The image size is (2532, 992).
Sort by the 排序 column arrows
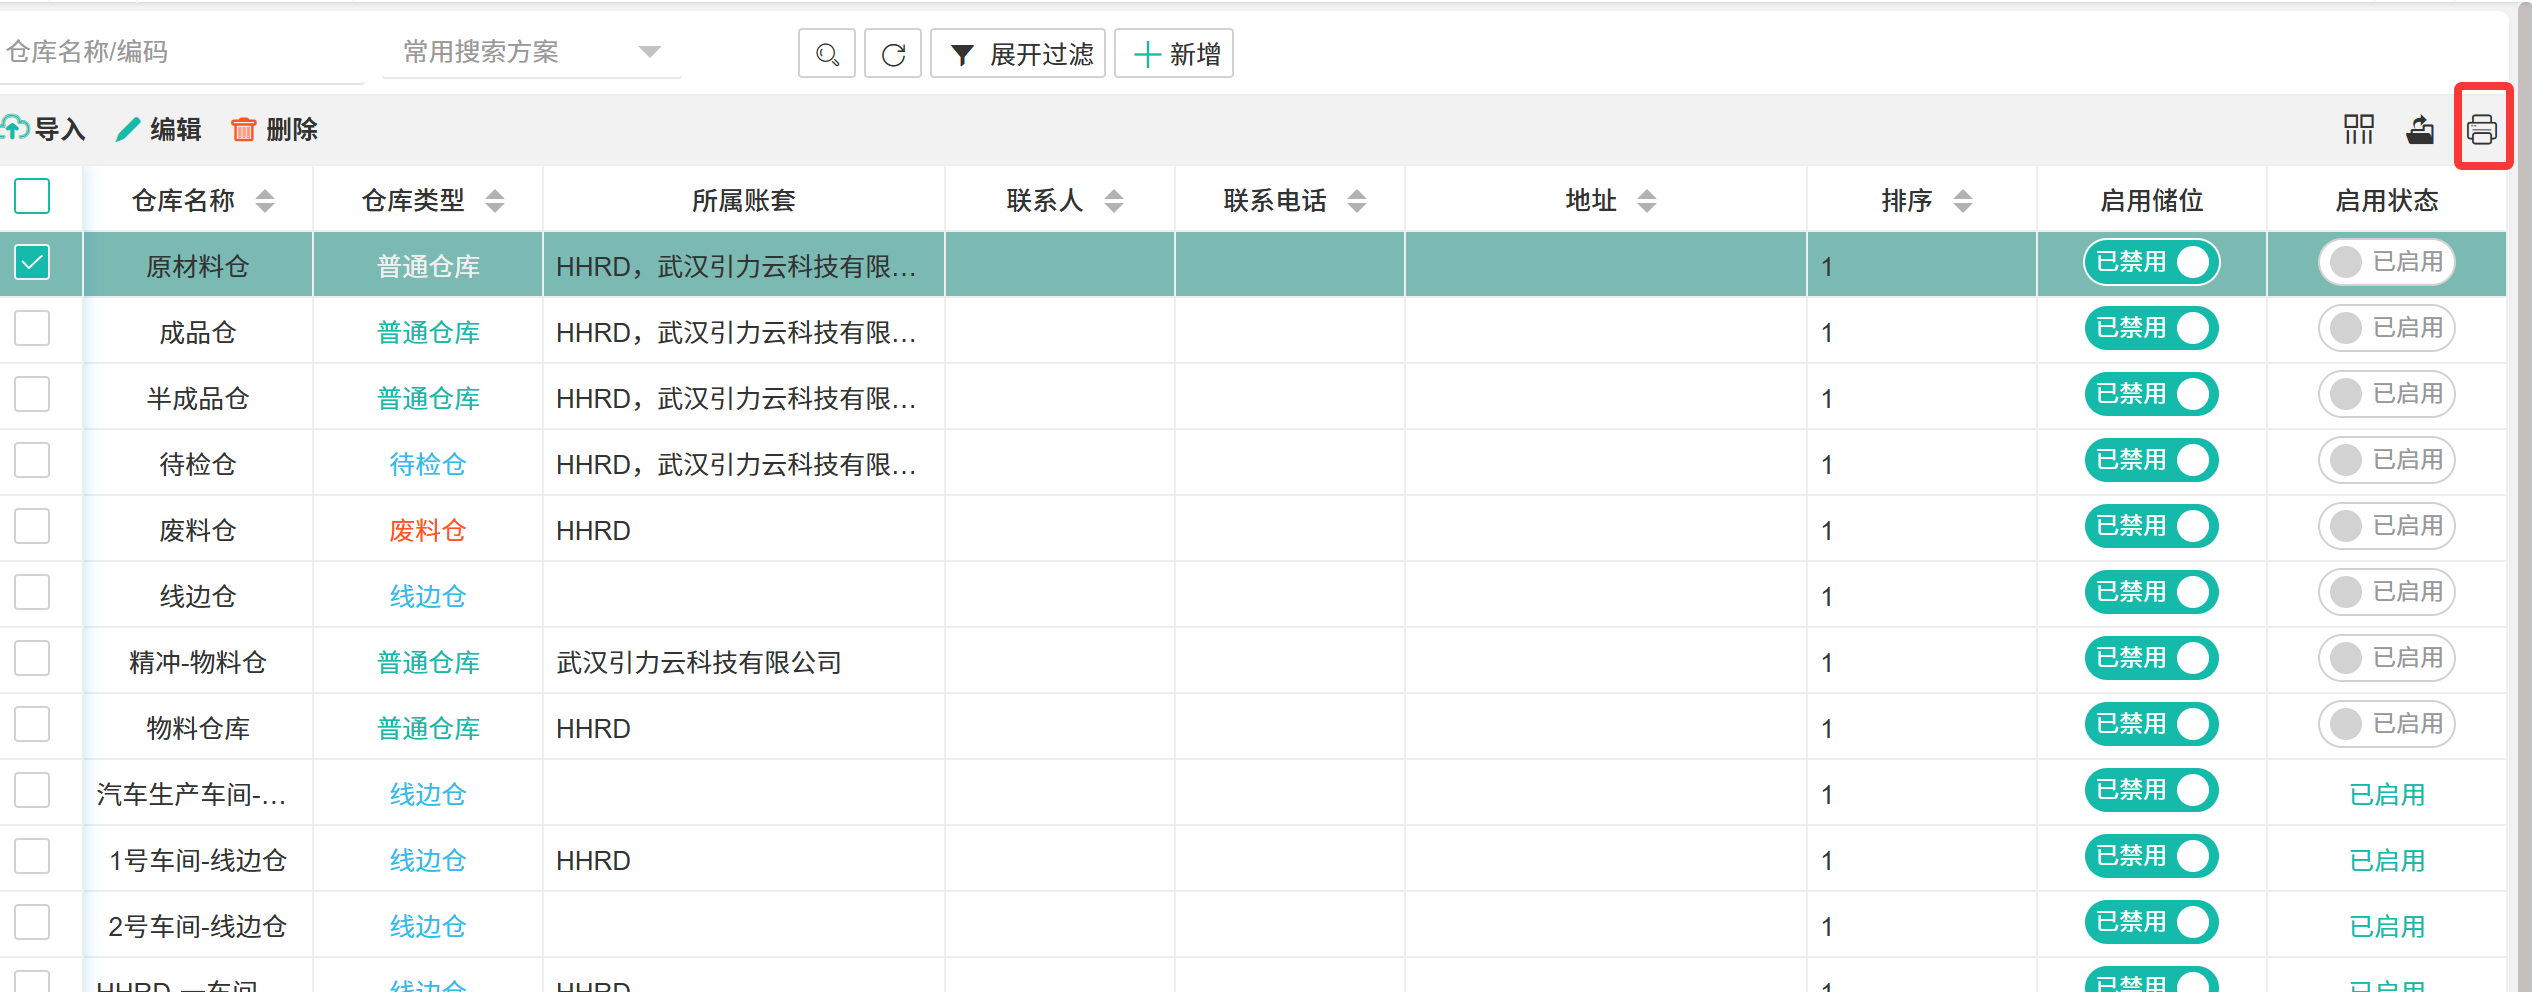click(x=1962, y=201)
